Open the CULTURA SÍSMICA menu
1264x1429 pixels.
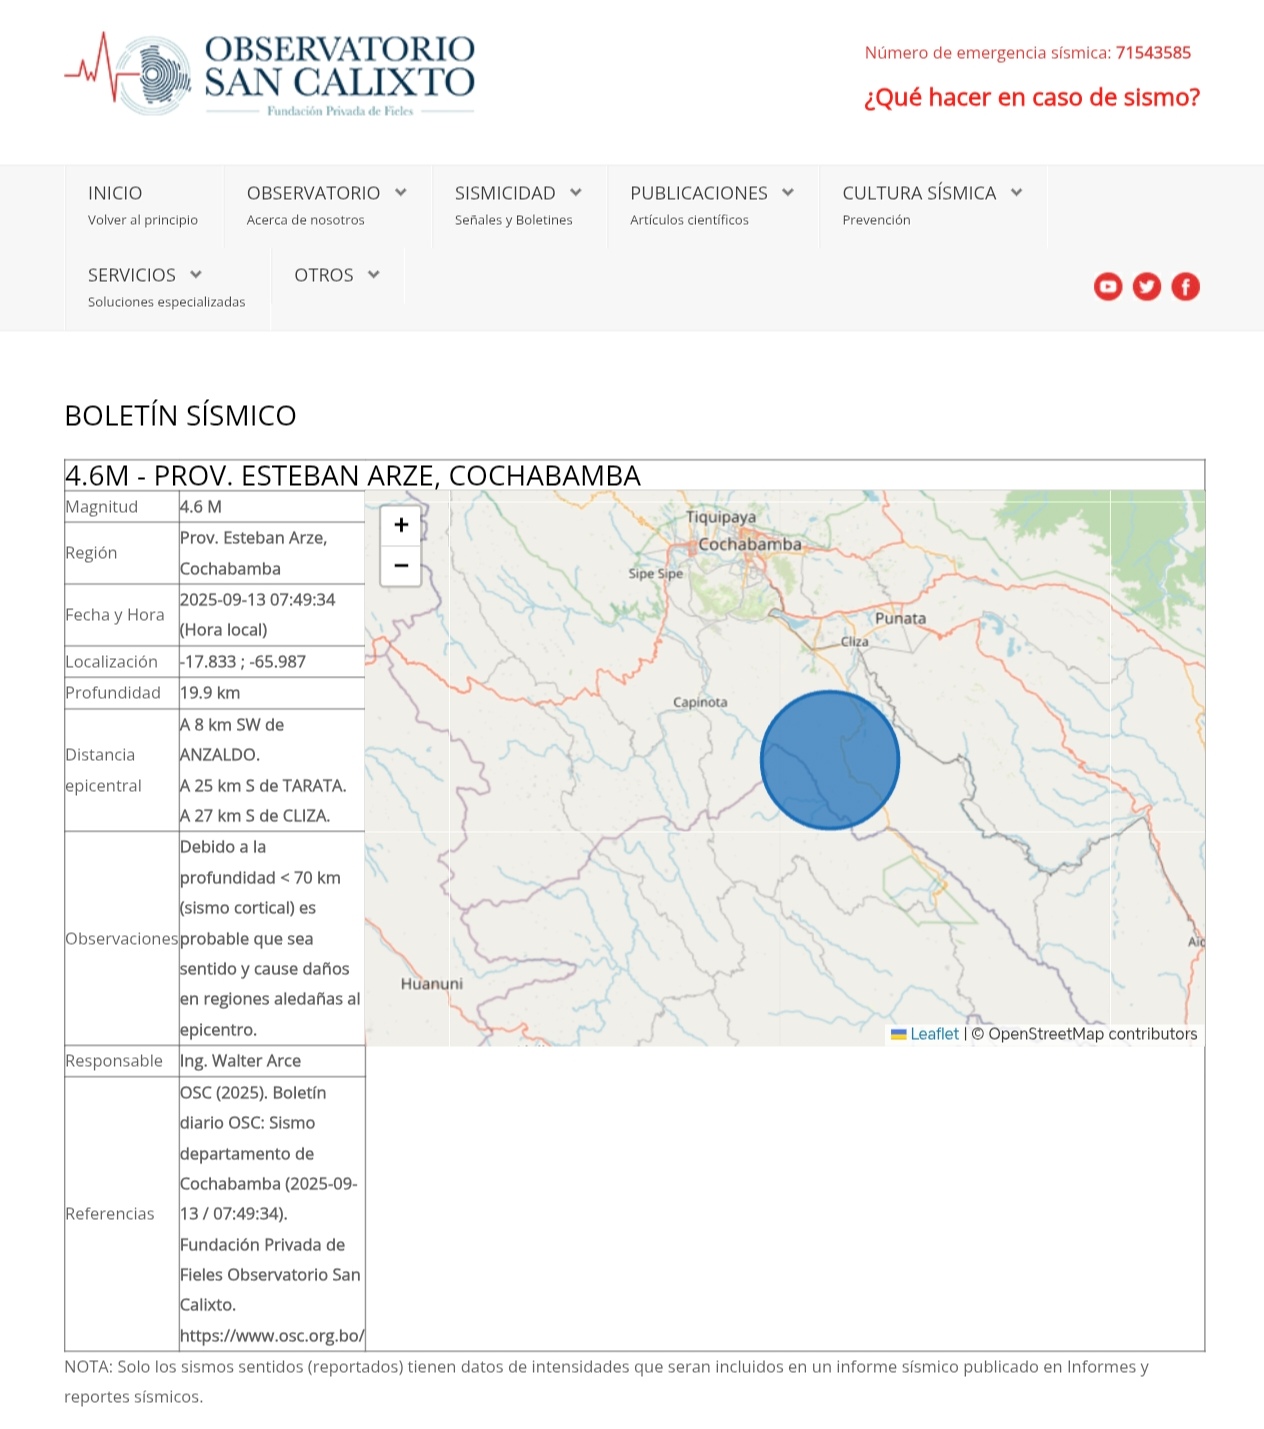pos(932,205)
